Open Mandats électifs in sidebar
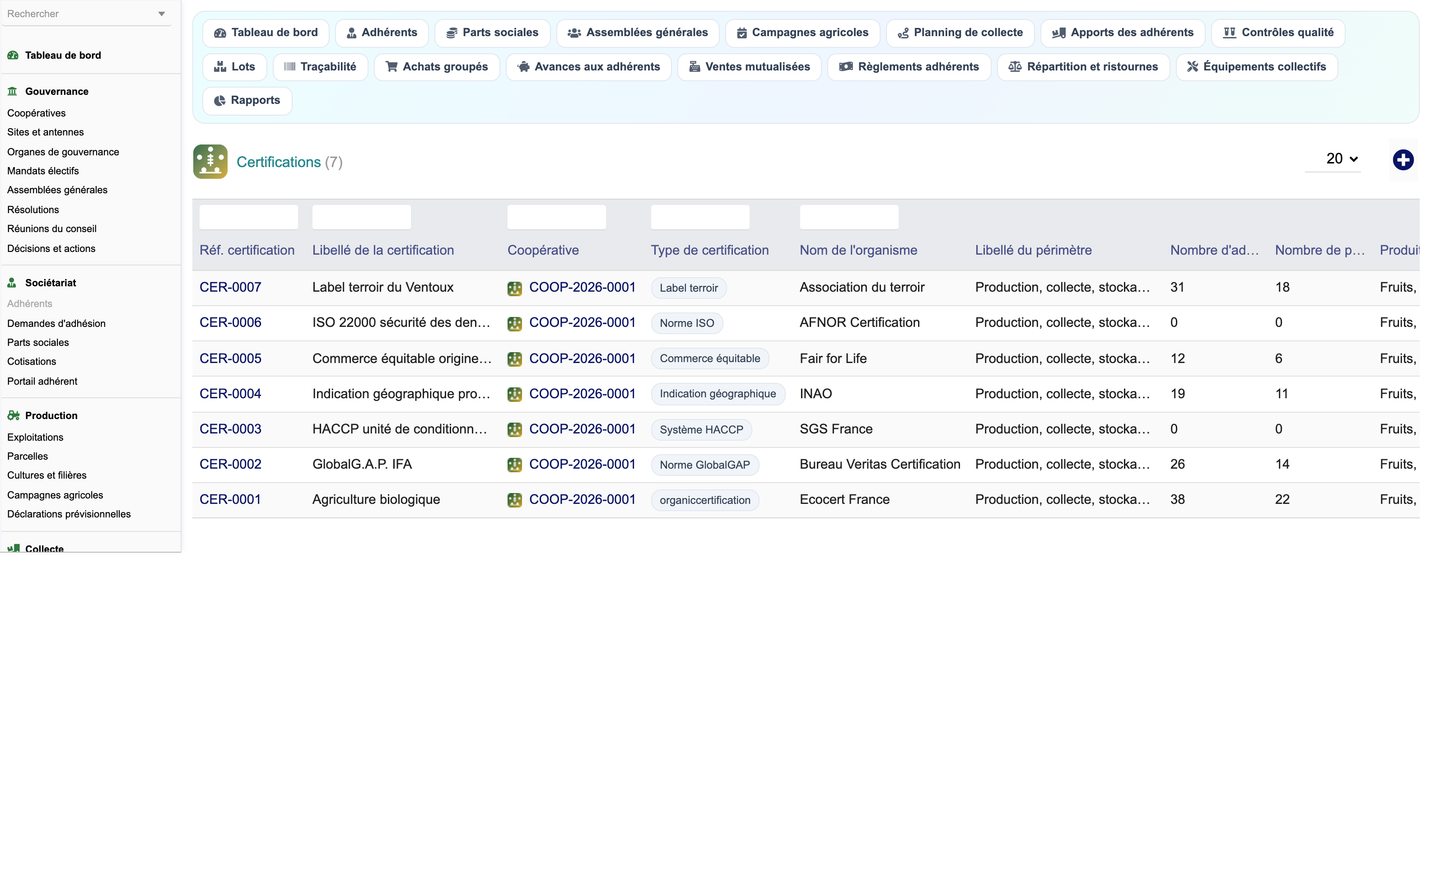The width and height of the screenshot is (1445, 894). coord(43,171)
